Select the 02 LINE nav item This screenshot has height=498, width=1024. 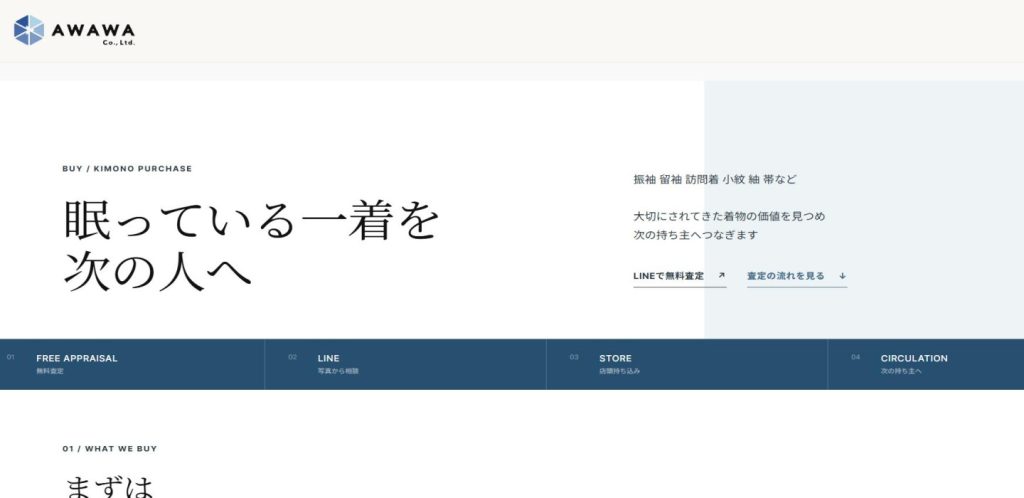pos(406,364)
